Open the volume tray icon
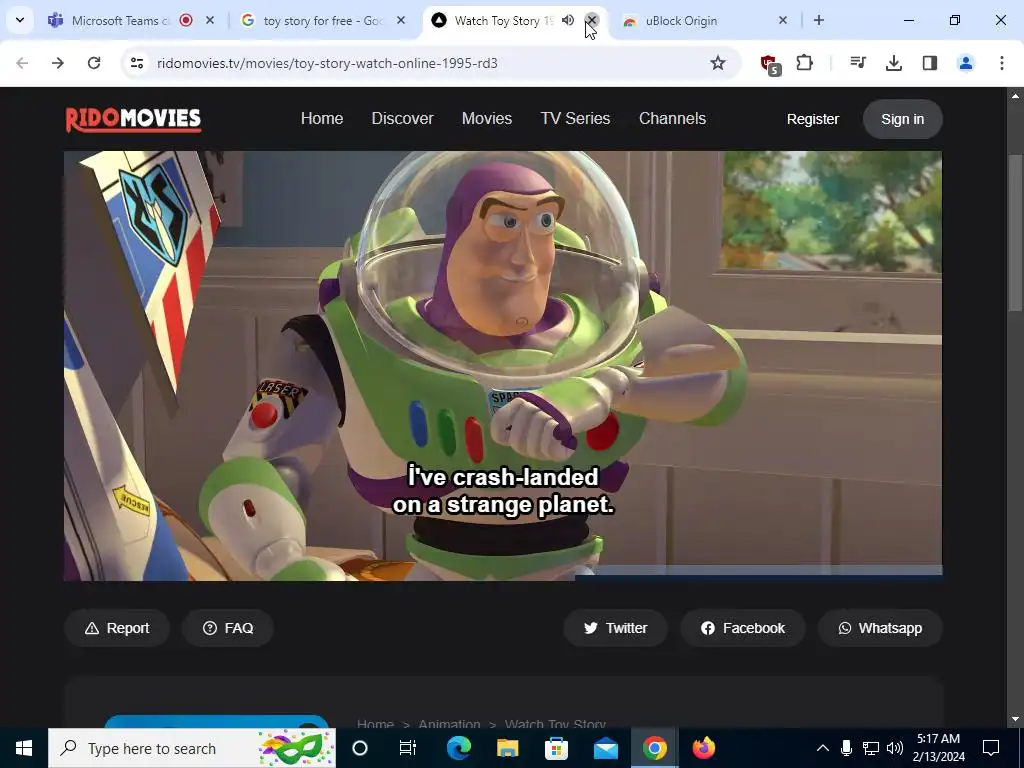This screenshot has width=1024, height=768. pos(895,748)
